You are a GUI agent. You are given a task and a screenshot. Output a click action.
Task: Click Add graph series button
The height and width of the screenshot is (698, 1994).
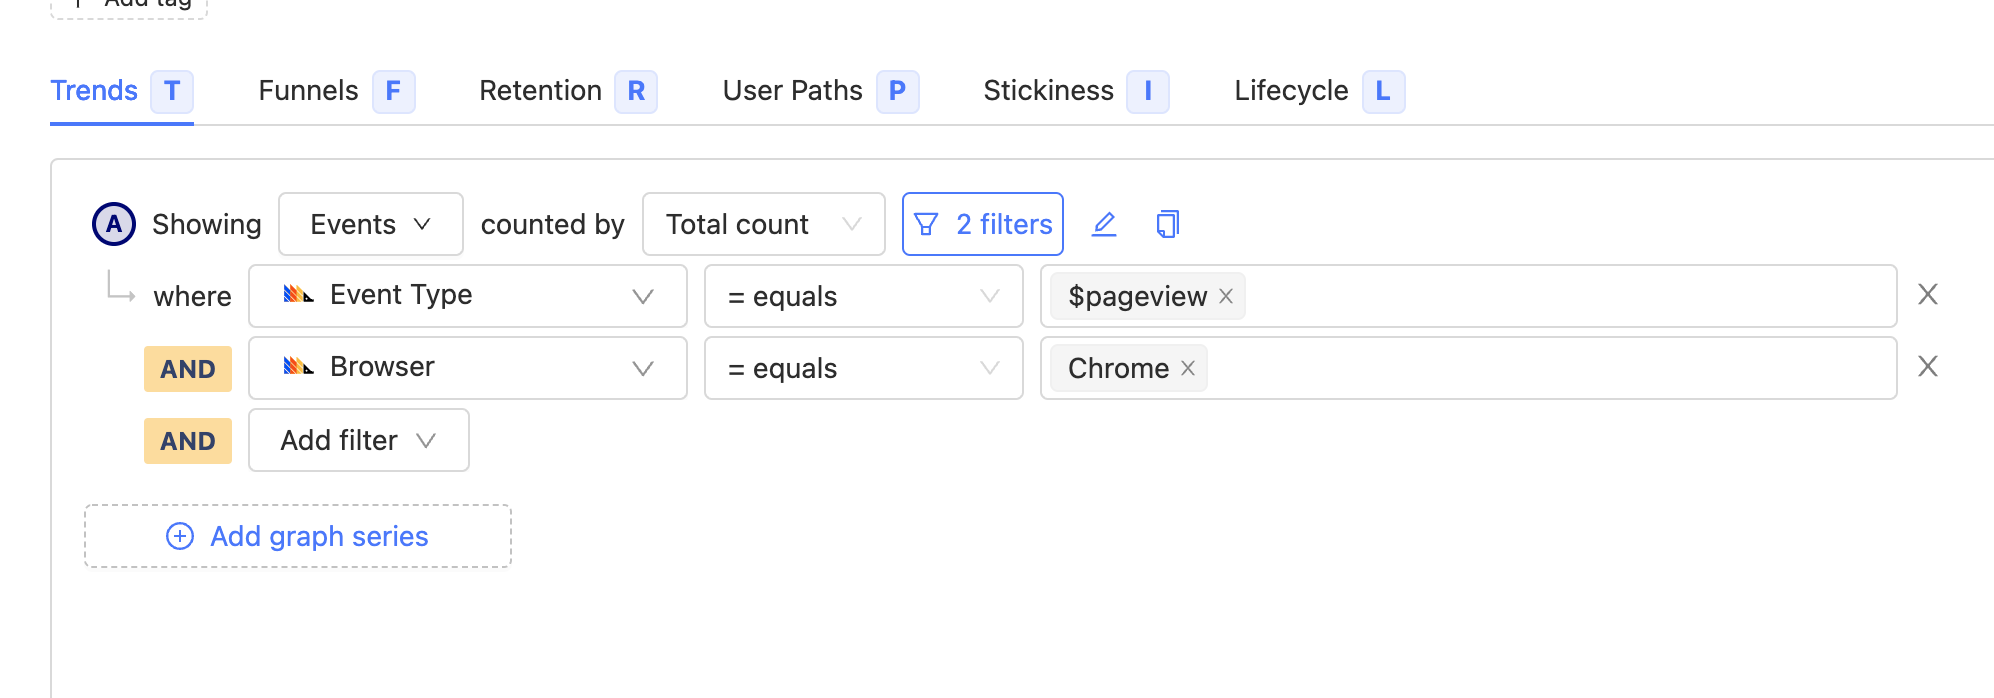(298, 536)
